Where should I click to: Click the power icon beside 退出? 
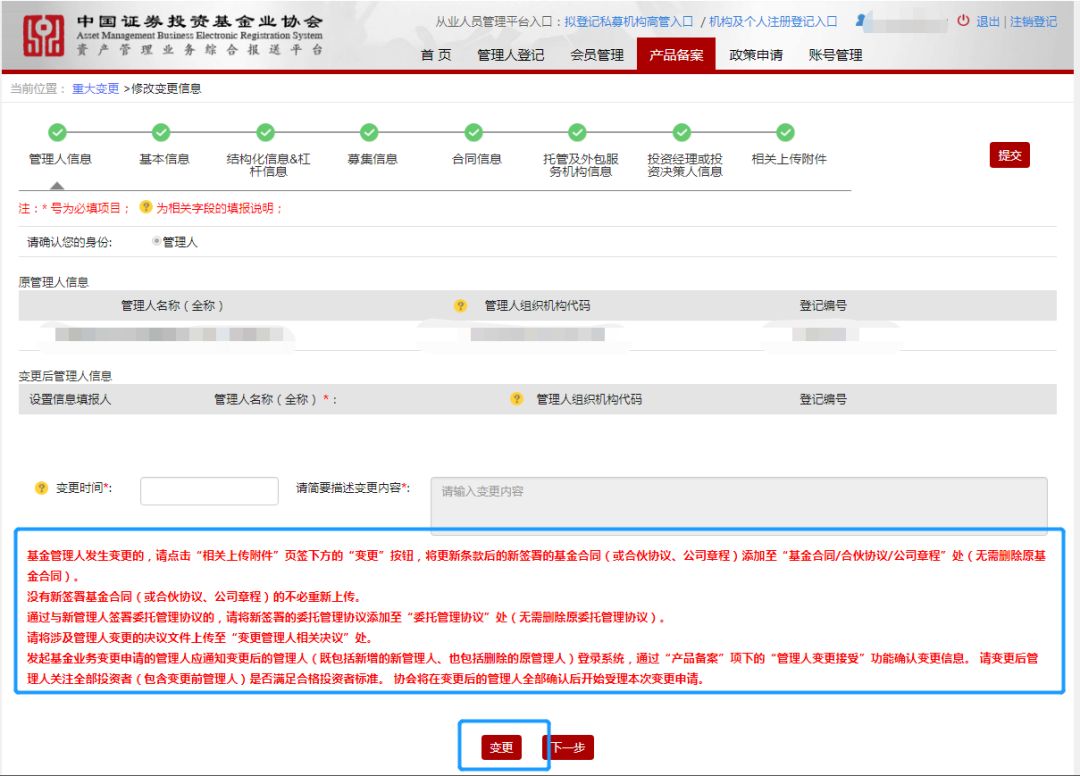pos(963,21)
